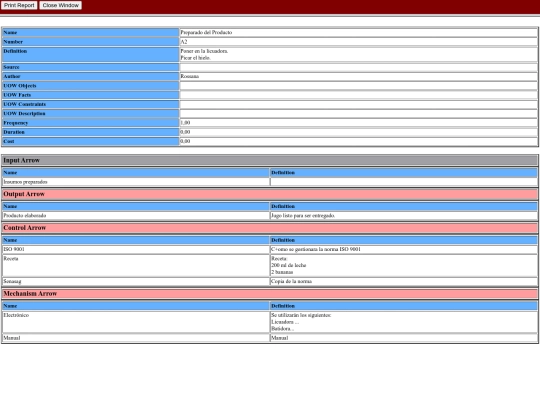Select the 'Receta' control arrow name
This screenshot has height=405, width=540.
11,259
